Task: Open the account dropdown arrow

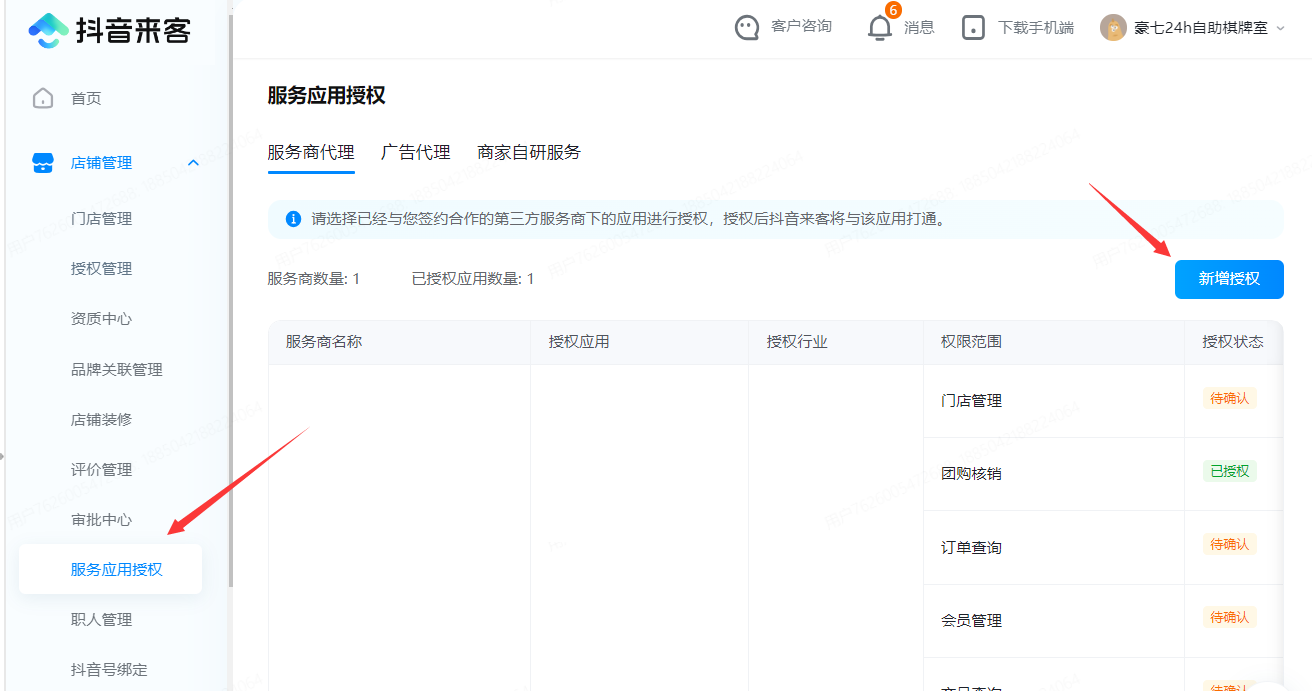Action: coord(1280,29)
